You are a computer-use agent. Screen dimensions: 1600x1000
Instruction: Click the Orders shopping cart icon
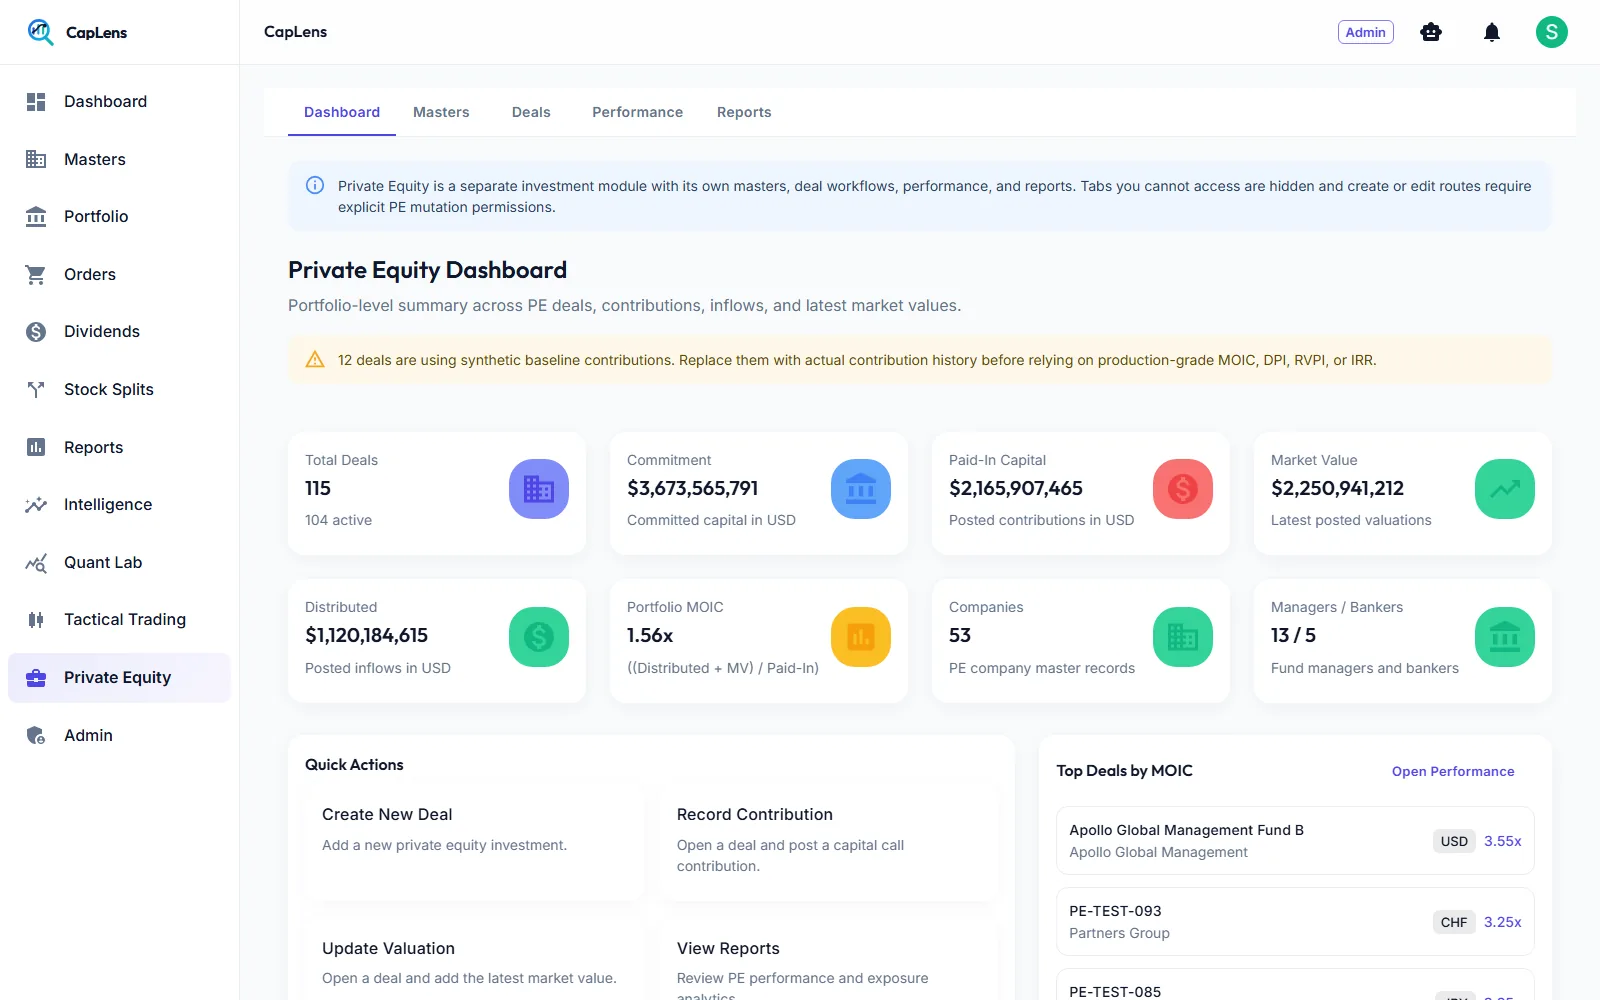tap(36, 275)
